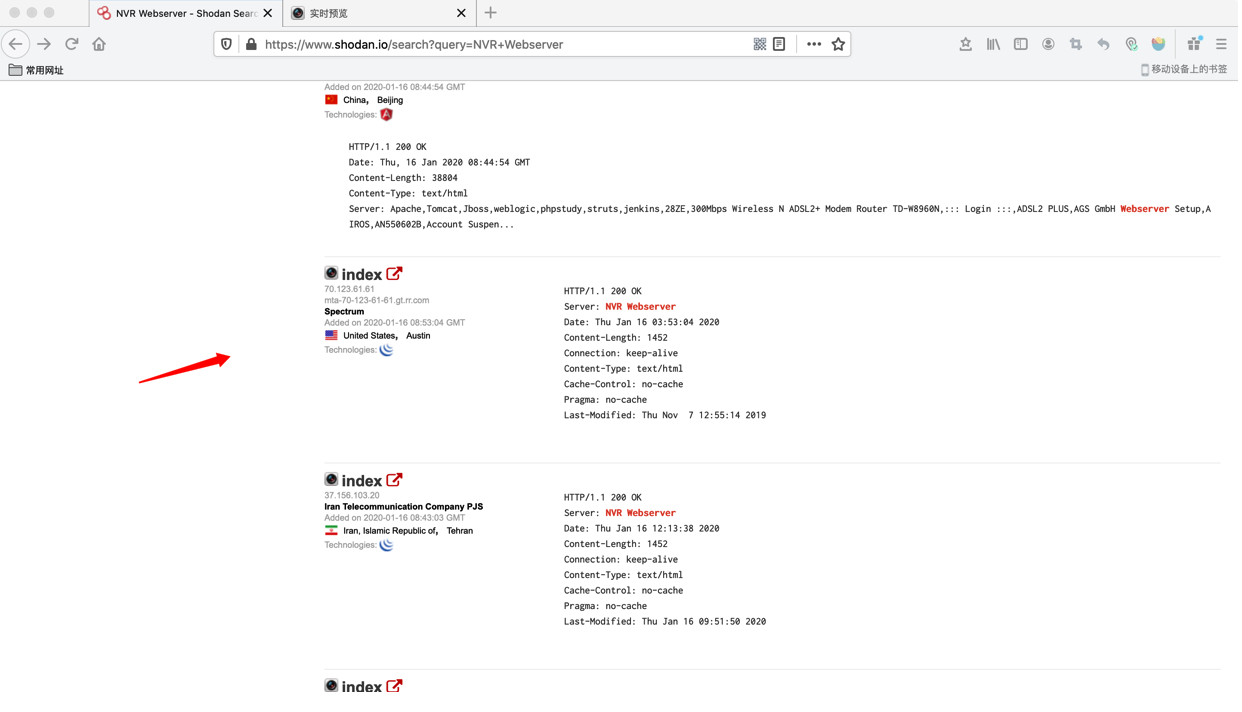Image resolution: width=1242 pixels, height=712 pixels.
Task: Open the Firefox account avatar icon
Action: (x=1048, y=44)
